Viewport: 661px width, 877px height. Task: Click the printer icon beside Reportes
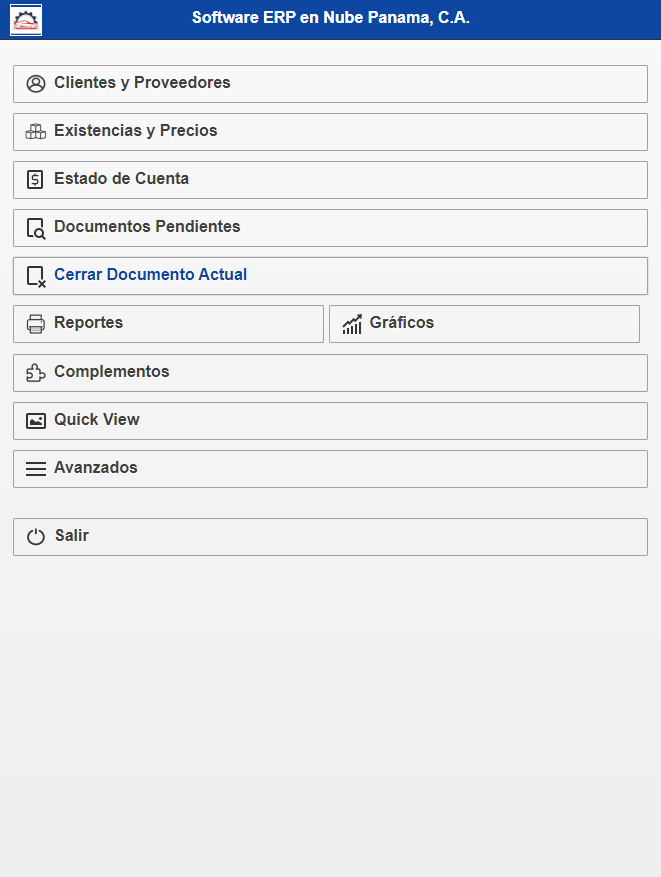36,324
